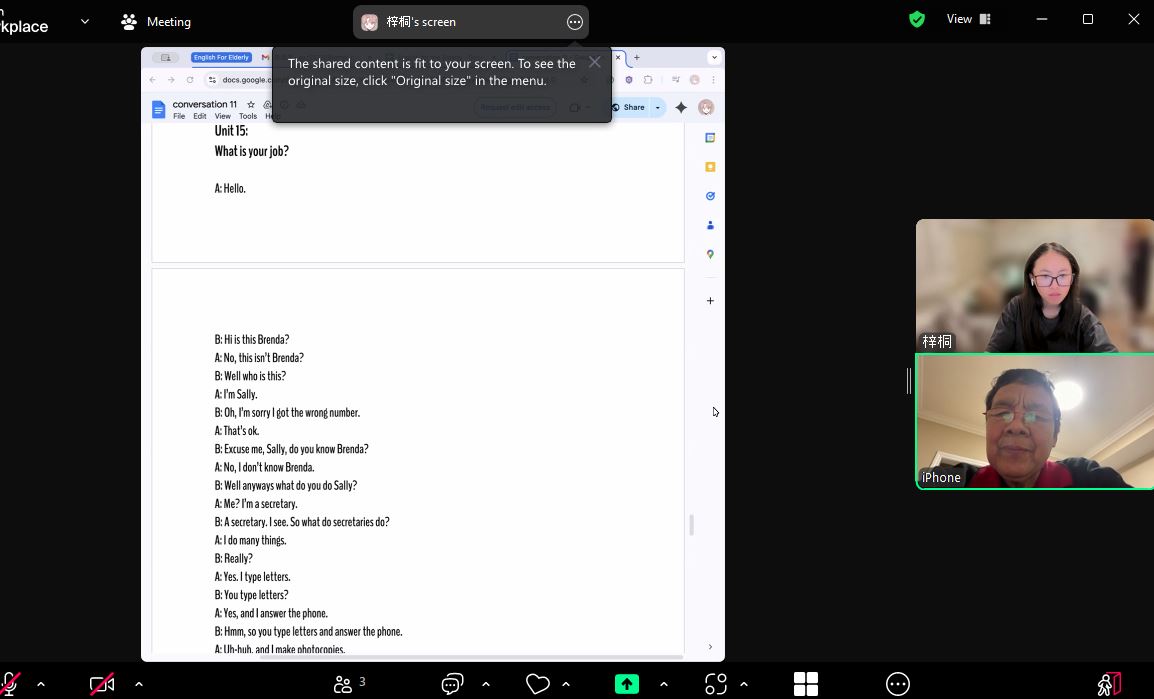
Task: Open shared screen options (three dots)
Action: coord(575,22)
